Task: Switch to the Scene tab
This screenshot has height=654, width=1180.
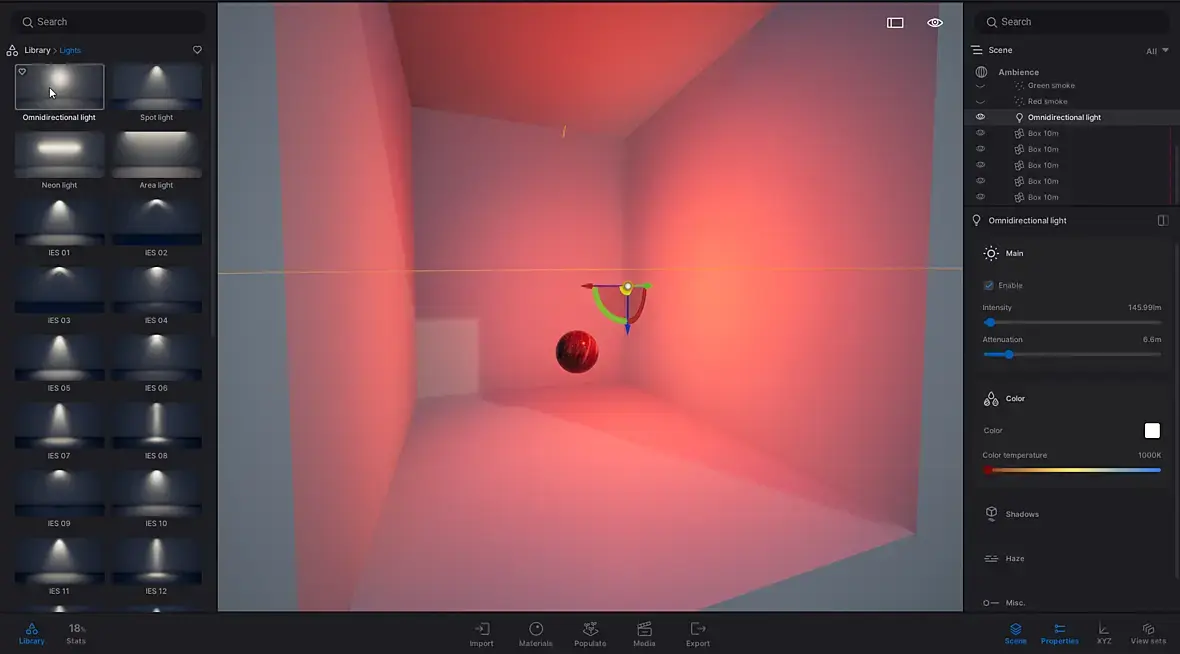Action: [x=1015, y=634]
